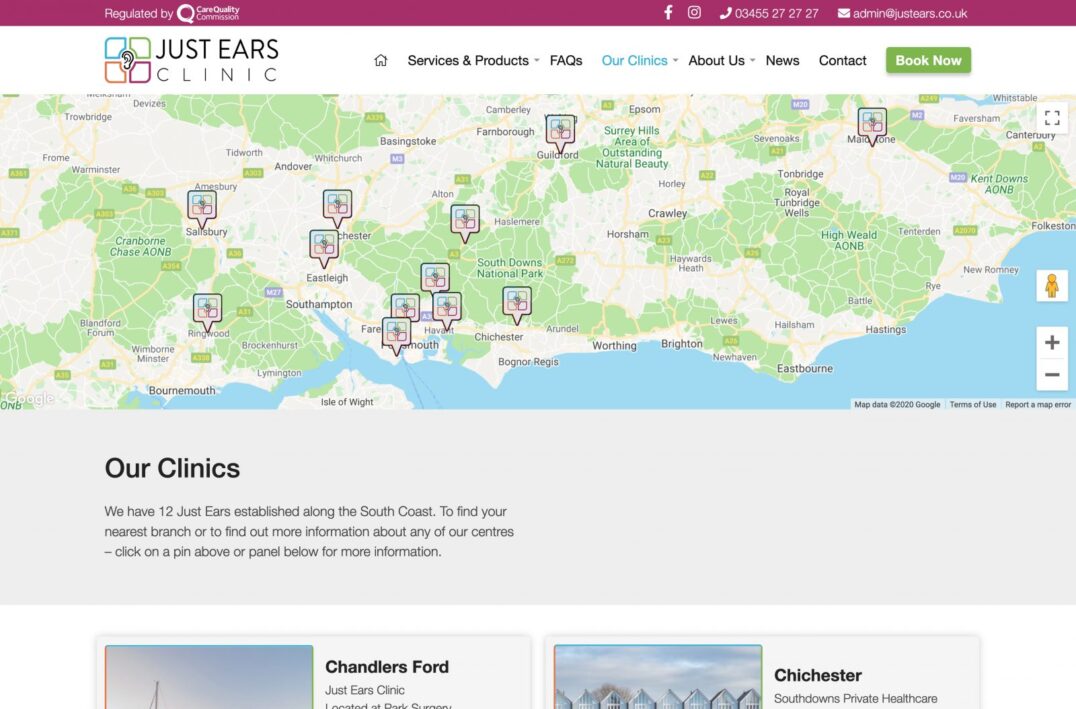
Task: Select the clinic pin near Salisbury
Action: pos(202,207)
